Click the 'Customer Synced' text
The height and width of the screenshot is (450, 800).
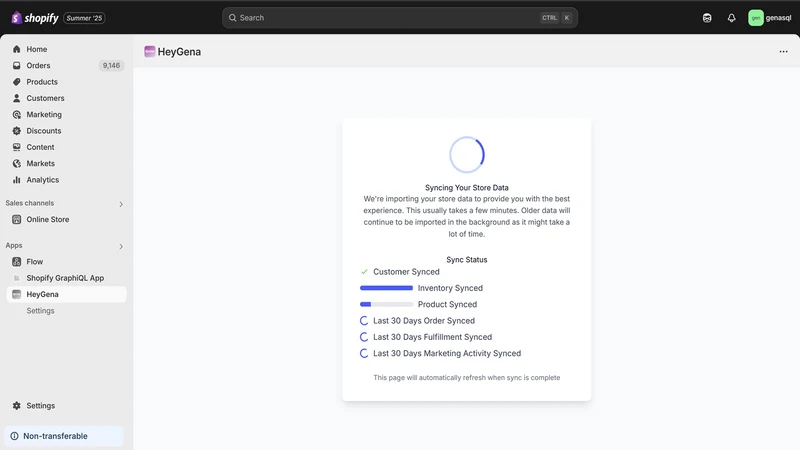coord(406,272)
